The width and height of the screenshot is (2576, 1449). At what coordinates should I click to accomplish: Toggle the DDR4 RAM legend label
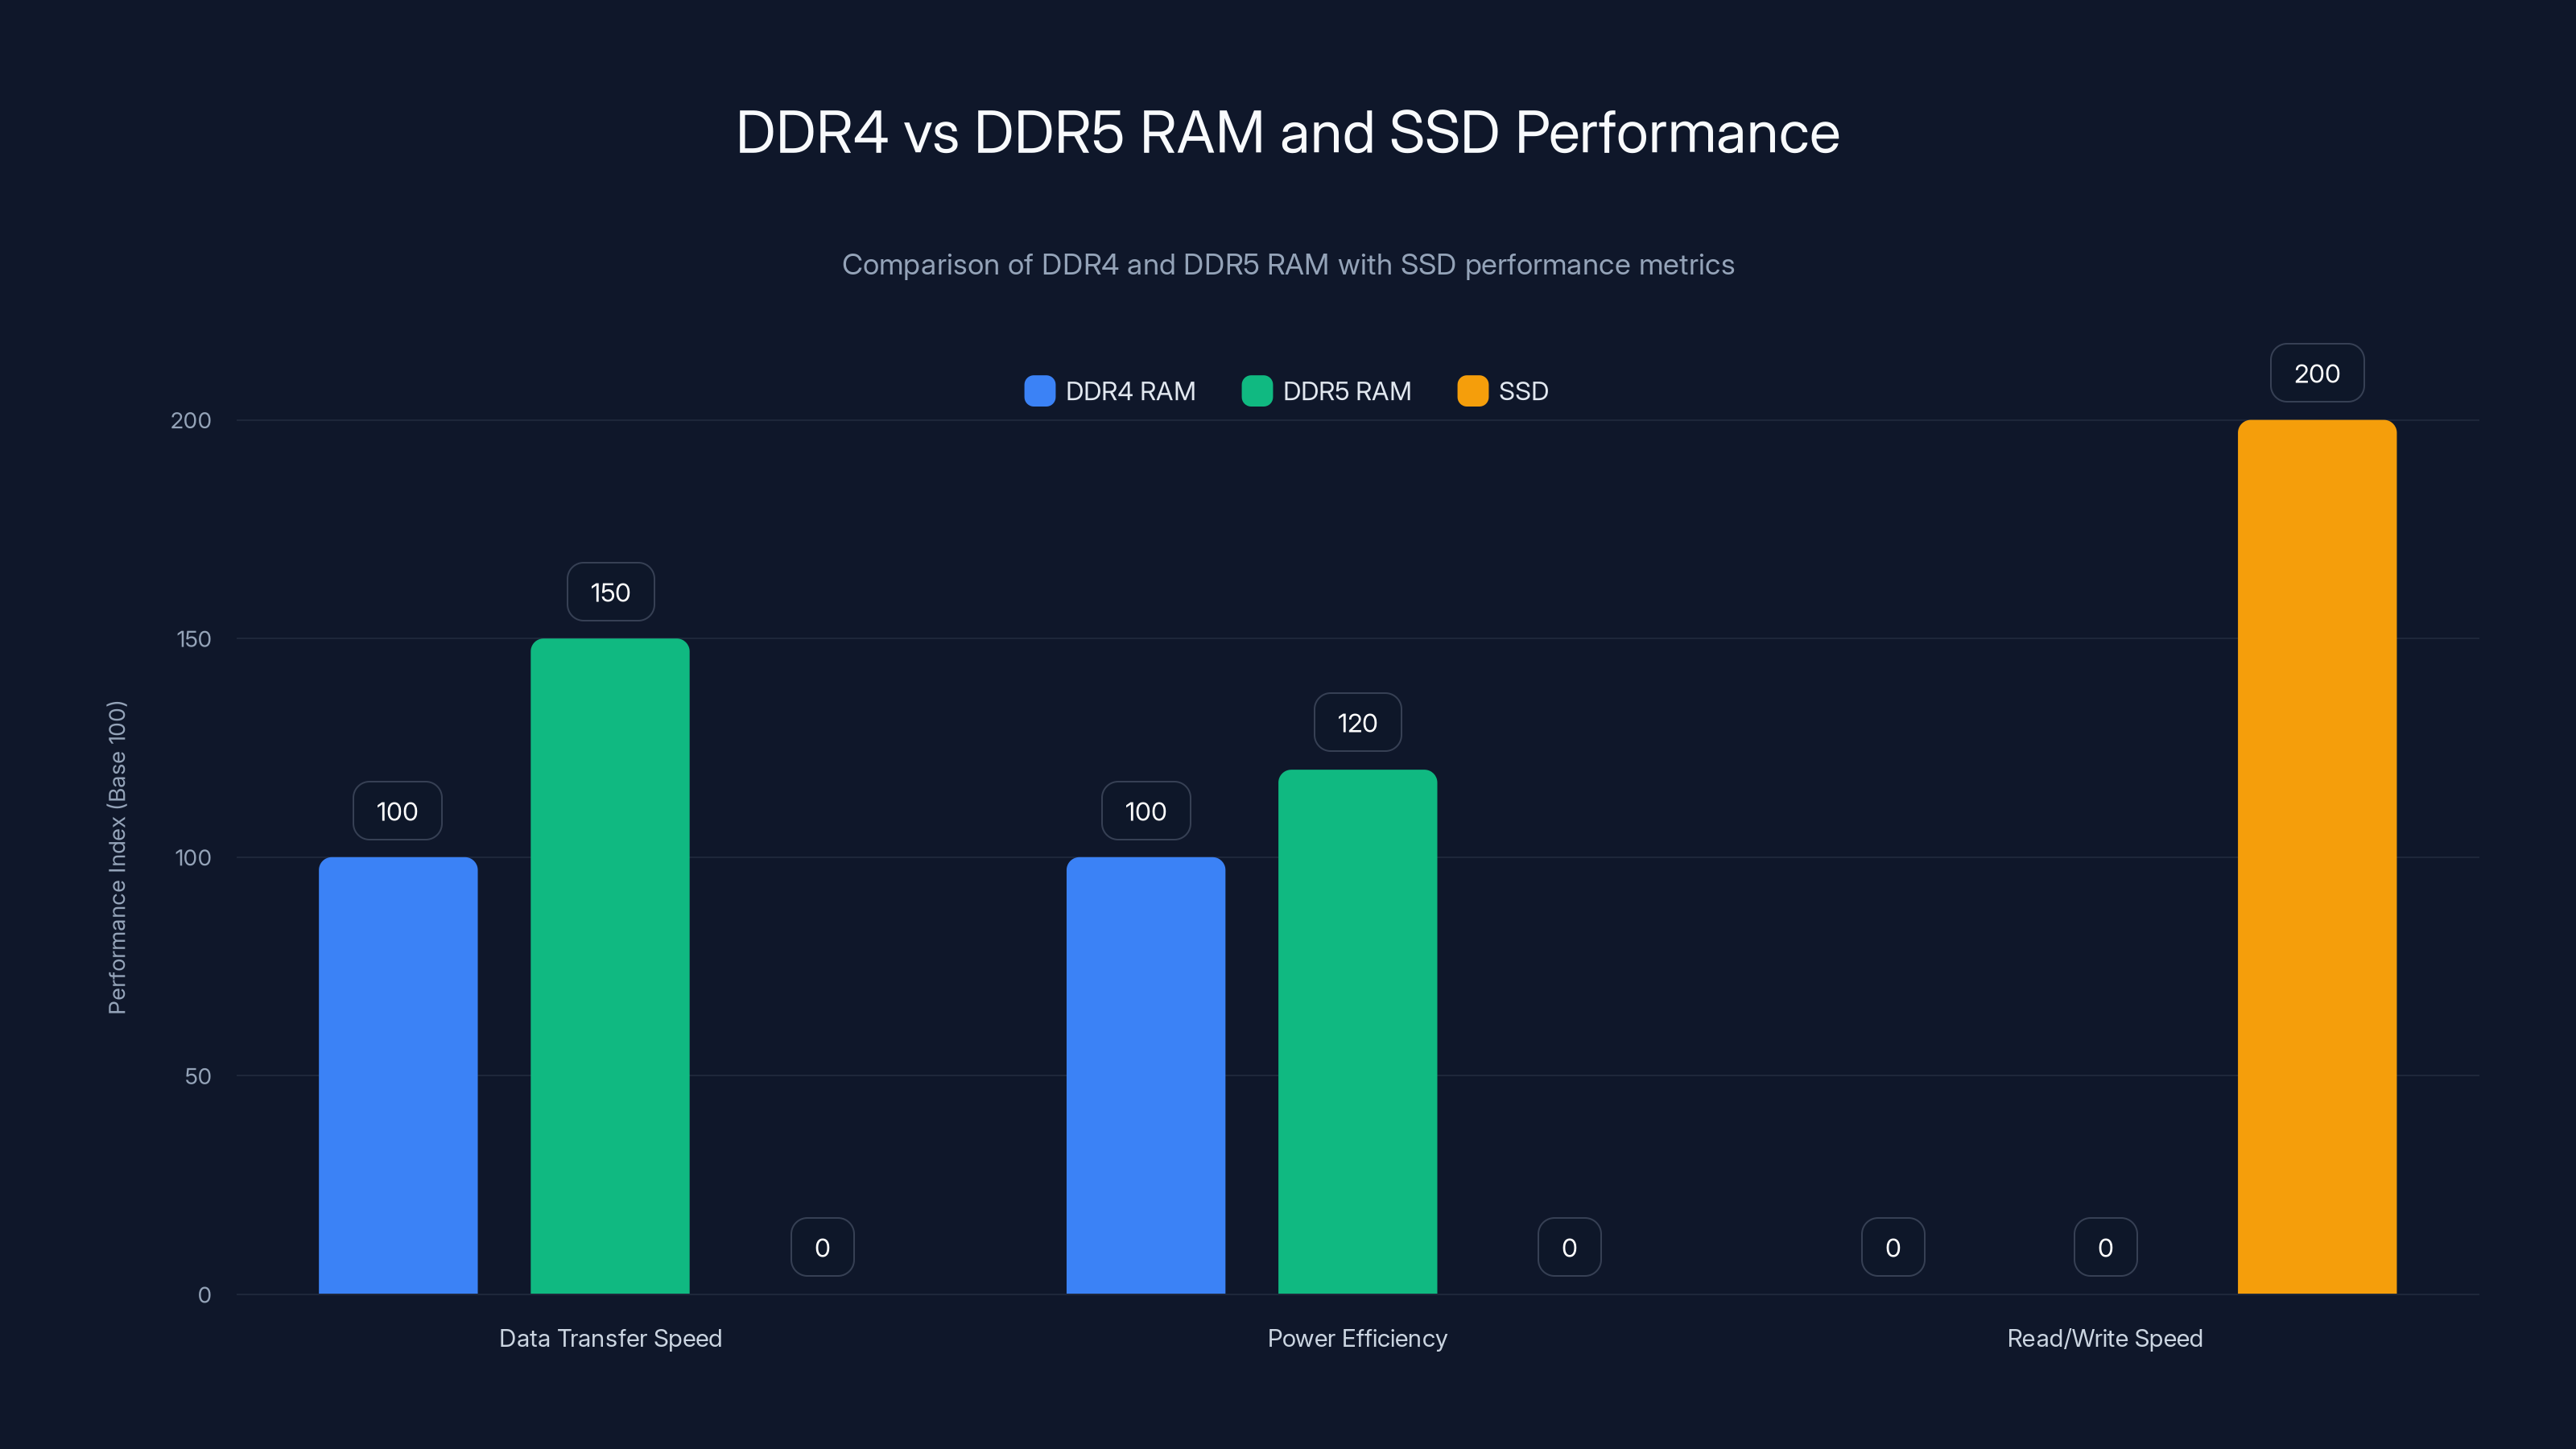(x=1130, y=391)
